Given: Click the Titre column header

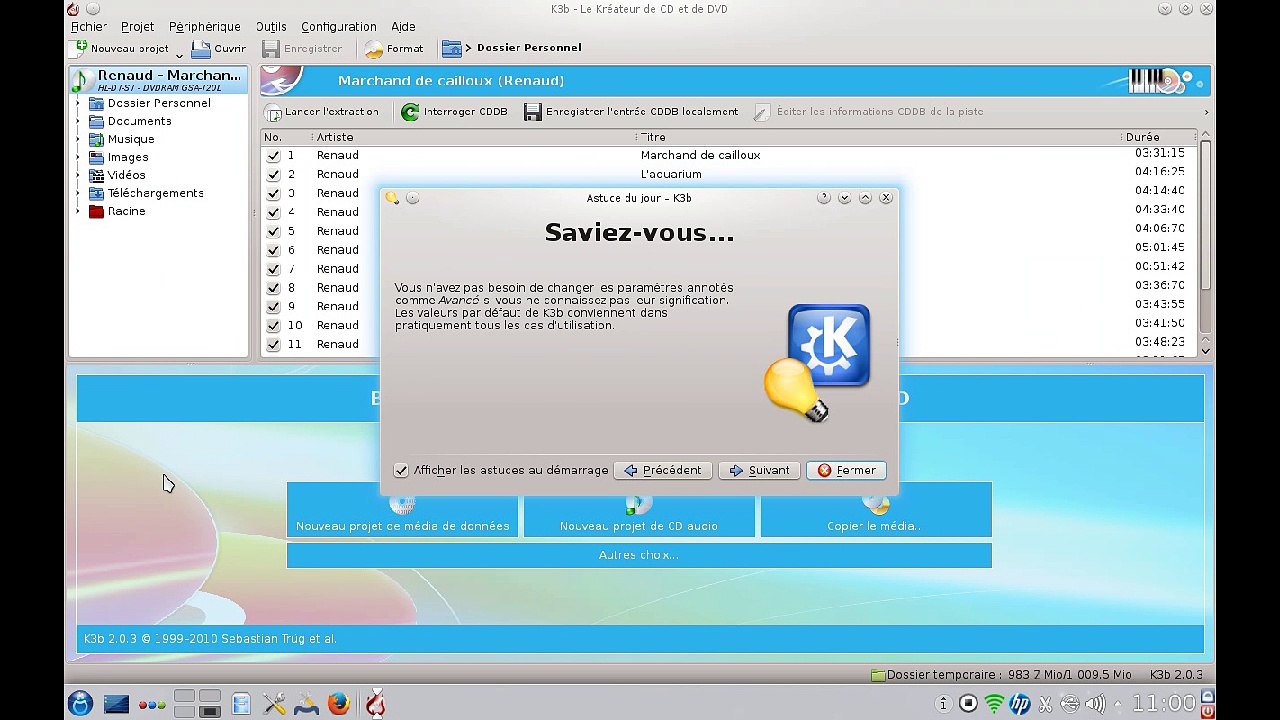Looking at the screenshot, I should tap(877, 137).
